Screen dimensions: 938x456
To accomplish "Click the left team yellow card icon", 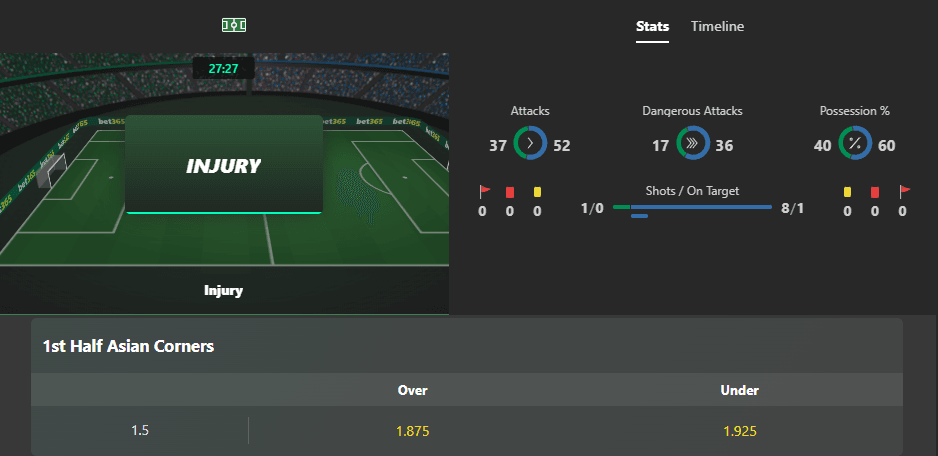I will click(x=537, y=192).
